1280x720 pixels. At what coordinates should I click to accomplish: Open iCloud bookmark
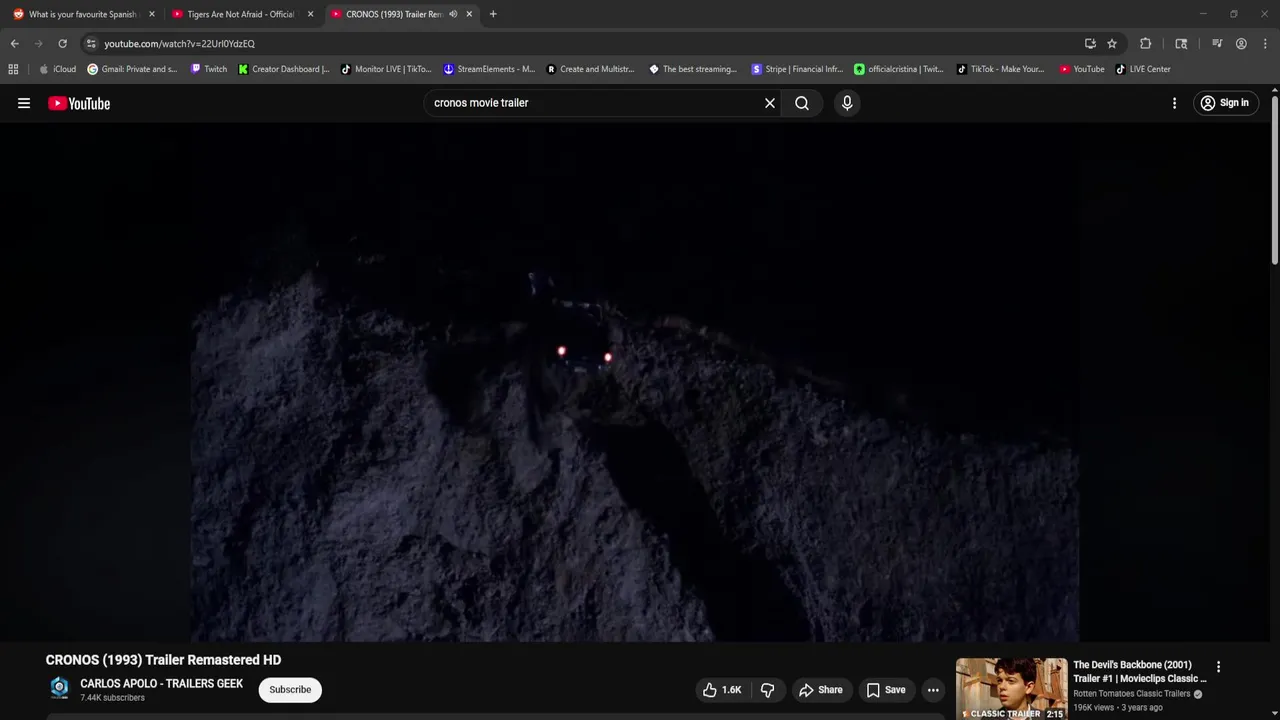(x=57, y=69)
